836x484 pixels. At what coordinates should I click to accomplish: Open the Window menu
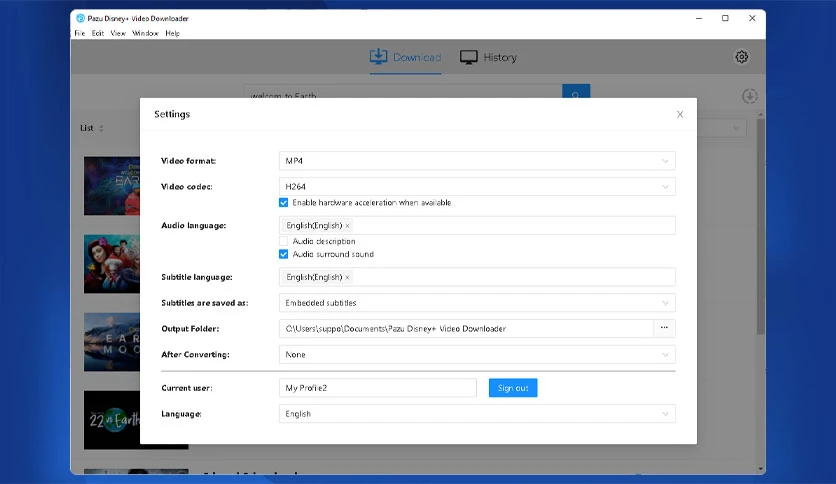(145, 33)
